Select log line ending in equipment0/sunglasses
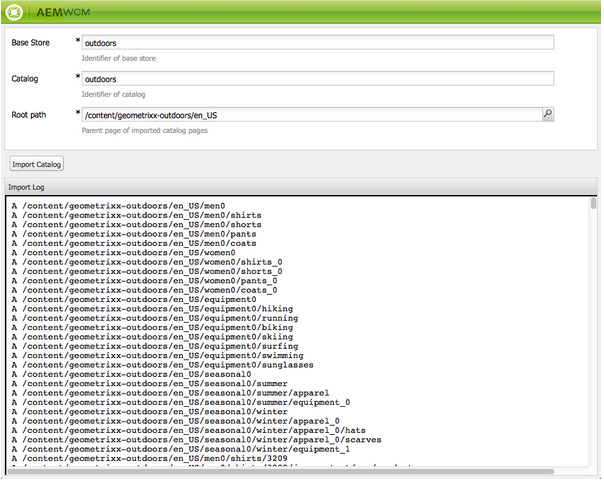The height and width of the screenshot is (482, 604). (x=163, y=365)
